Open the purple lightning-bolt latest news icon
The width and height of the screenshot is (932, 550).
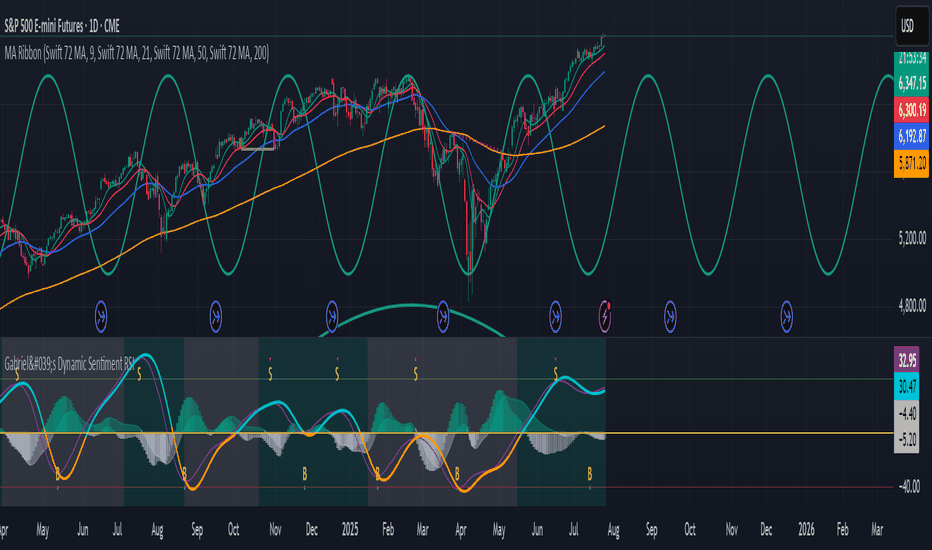click(604, 315)
